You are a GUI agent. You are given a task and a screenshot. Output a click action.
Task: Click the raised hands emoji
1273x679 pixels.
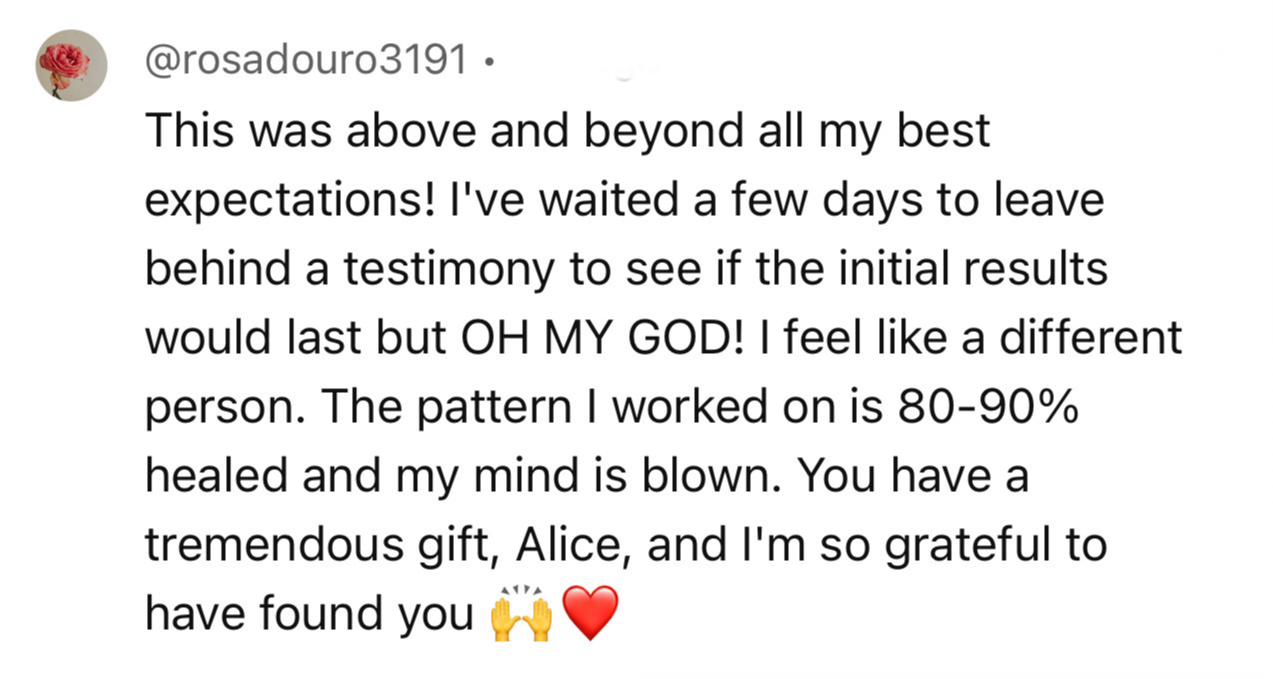click(x=522, y=614)
